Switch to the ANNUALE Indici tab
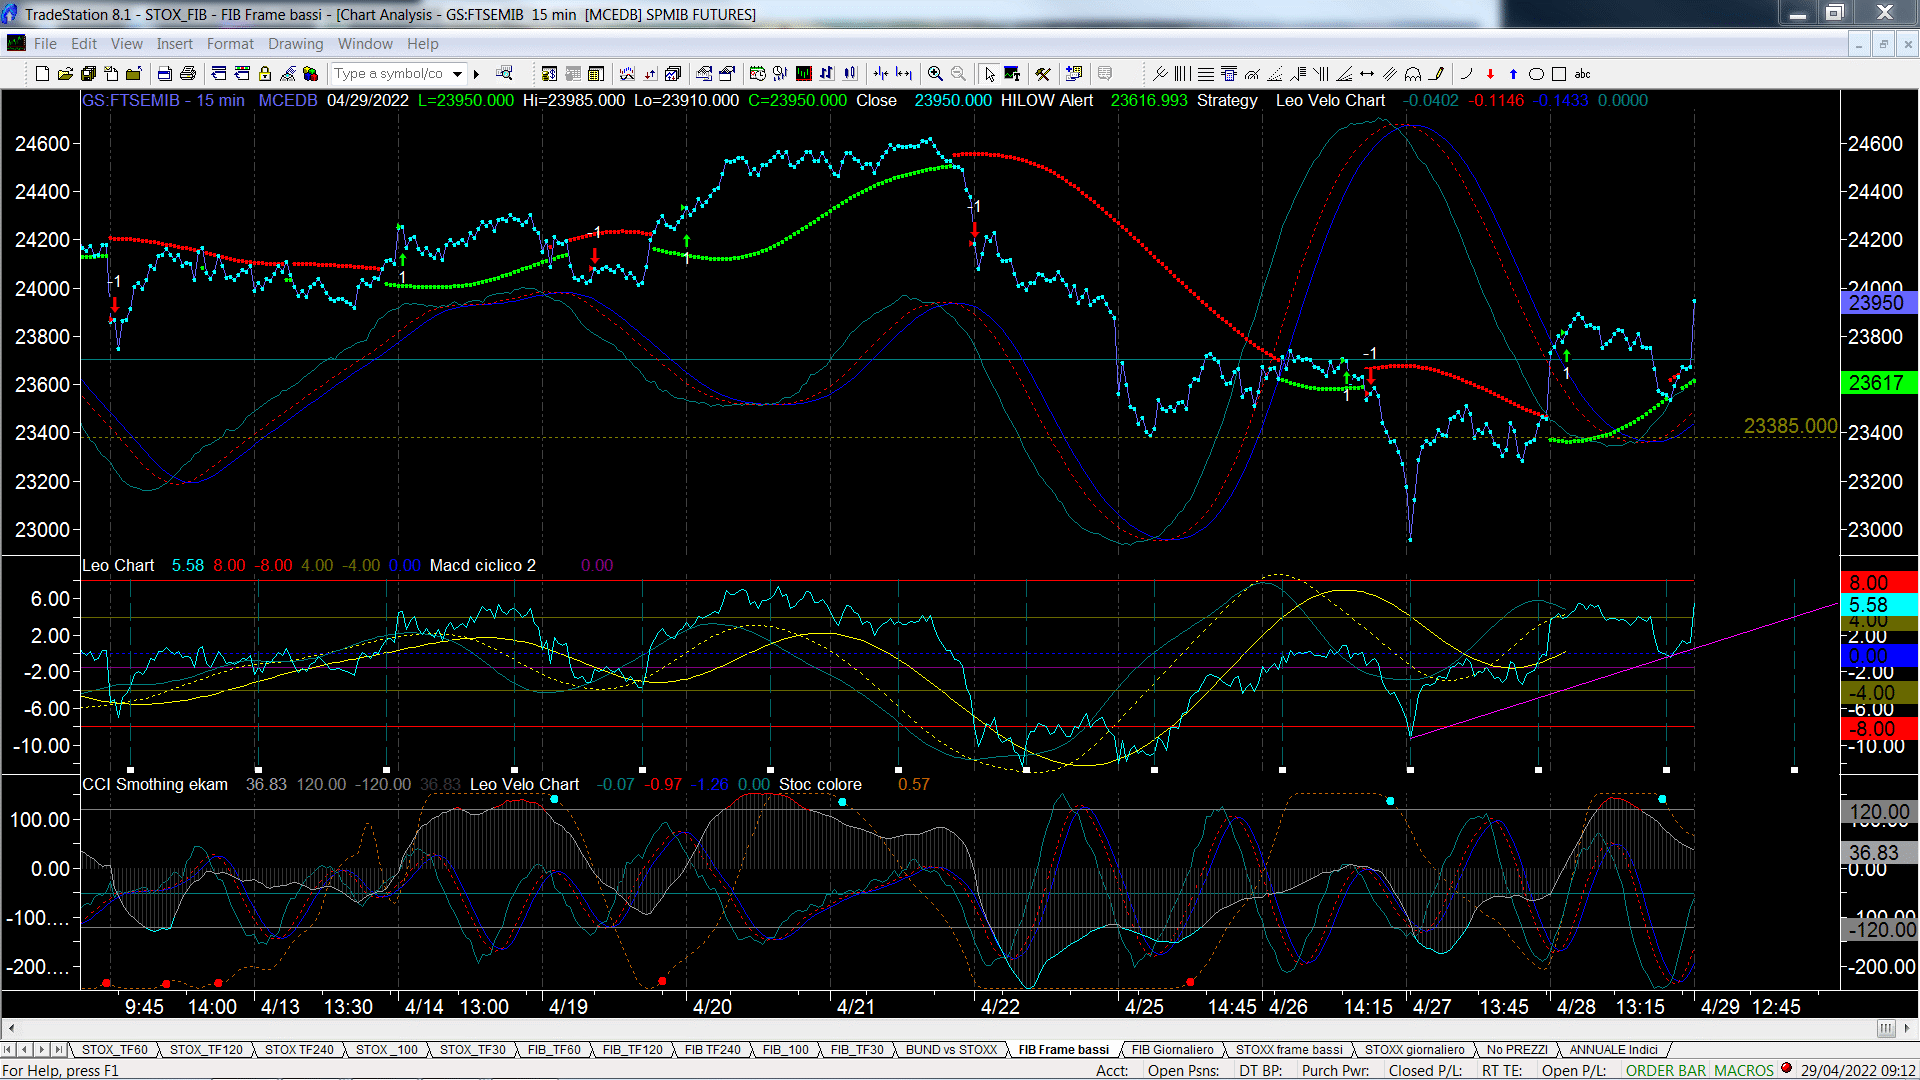This screenshot has height=1080, width=1920. coord(1613,1050)
